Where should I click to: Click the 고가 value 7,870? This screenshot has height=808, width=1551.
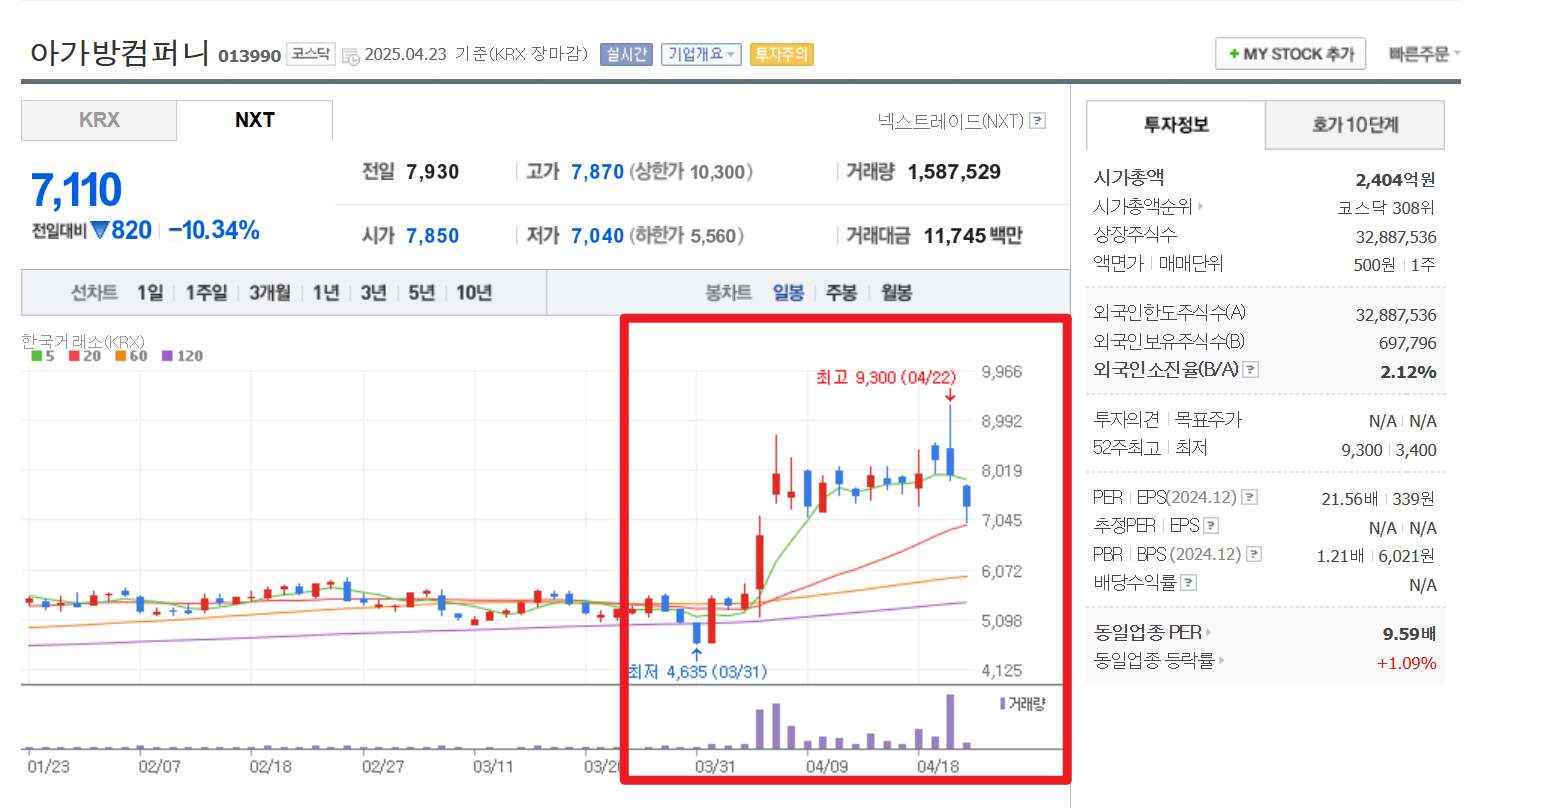598,172
